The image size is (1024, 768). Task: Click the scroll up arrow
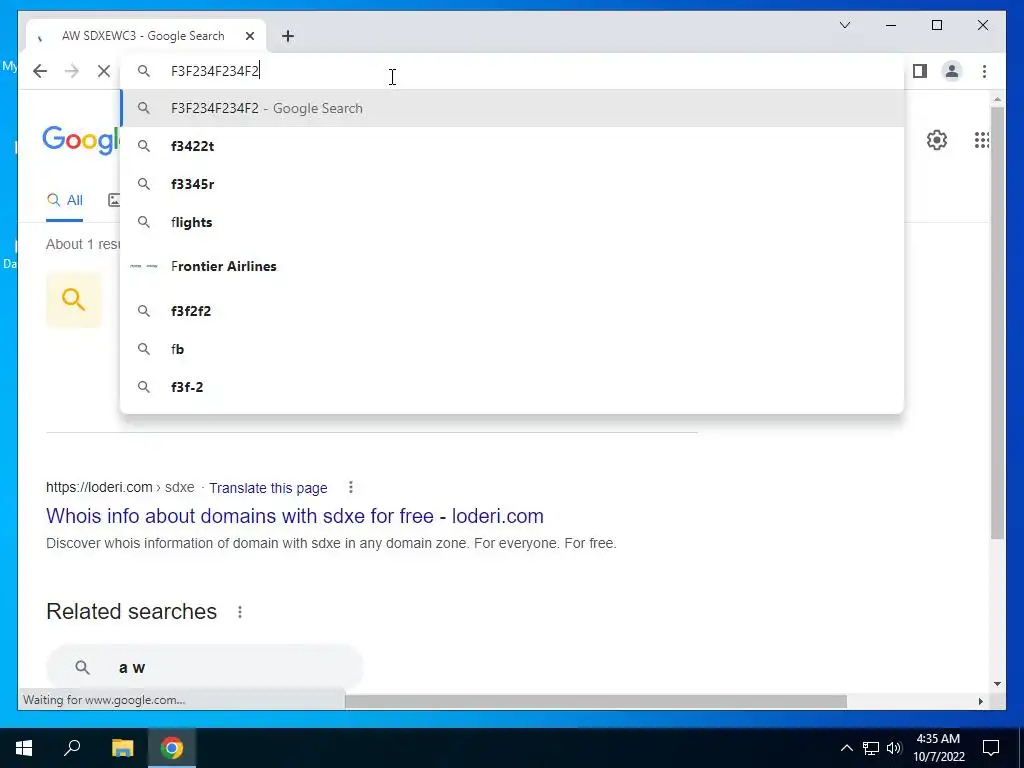[x=997, y=99]
